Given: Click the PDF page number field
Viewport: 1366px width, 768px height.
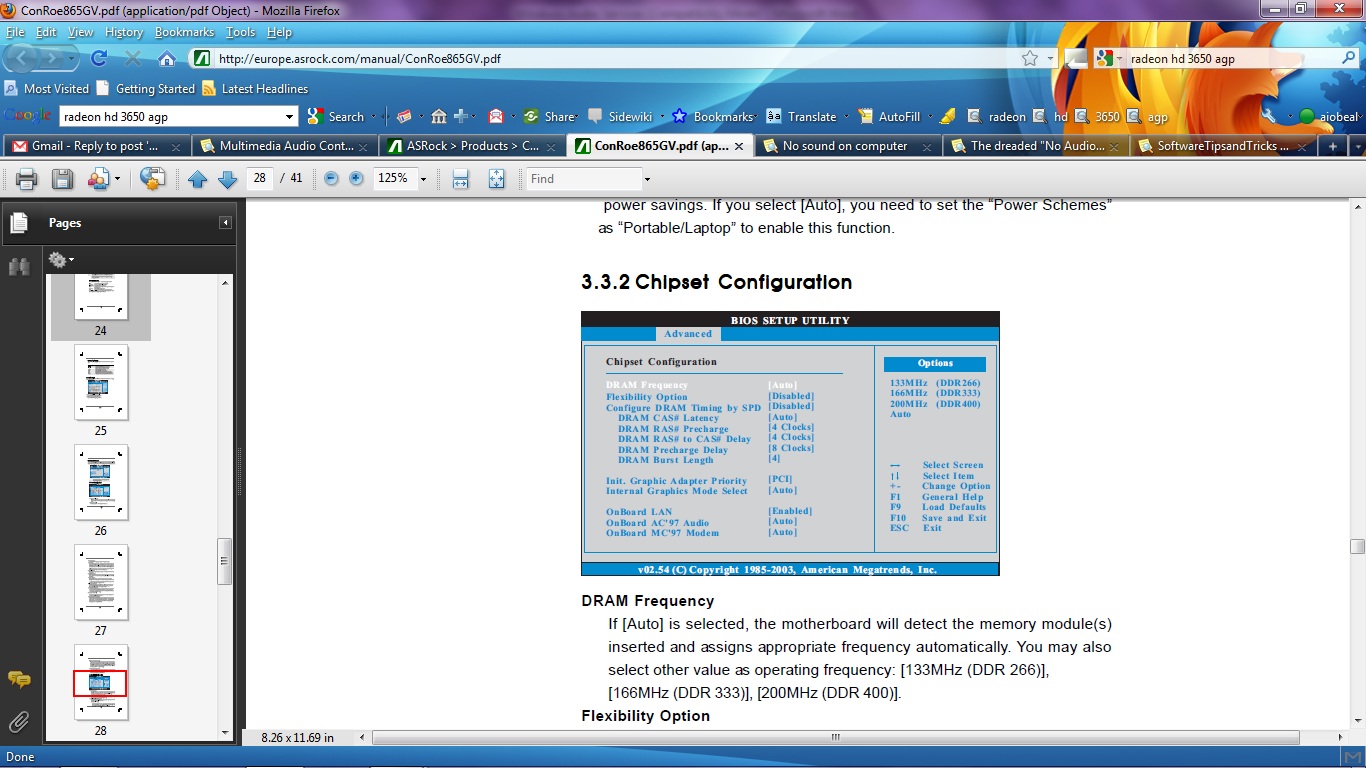Looking at the screenshot, I should click(260, 179).
